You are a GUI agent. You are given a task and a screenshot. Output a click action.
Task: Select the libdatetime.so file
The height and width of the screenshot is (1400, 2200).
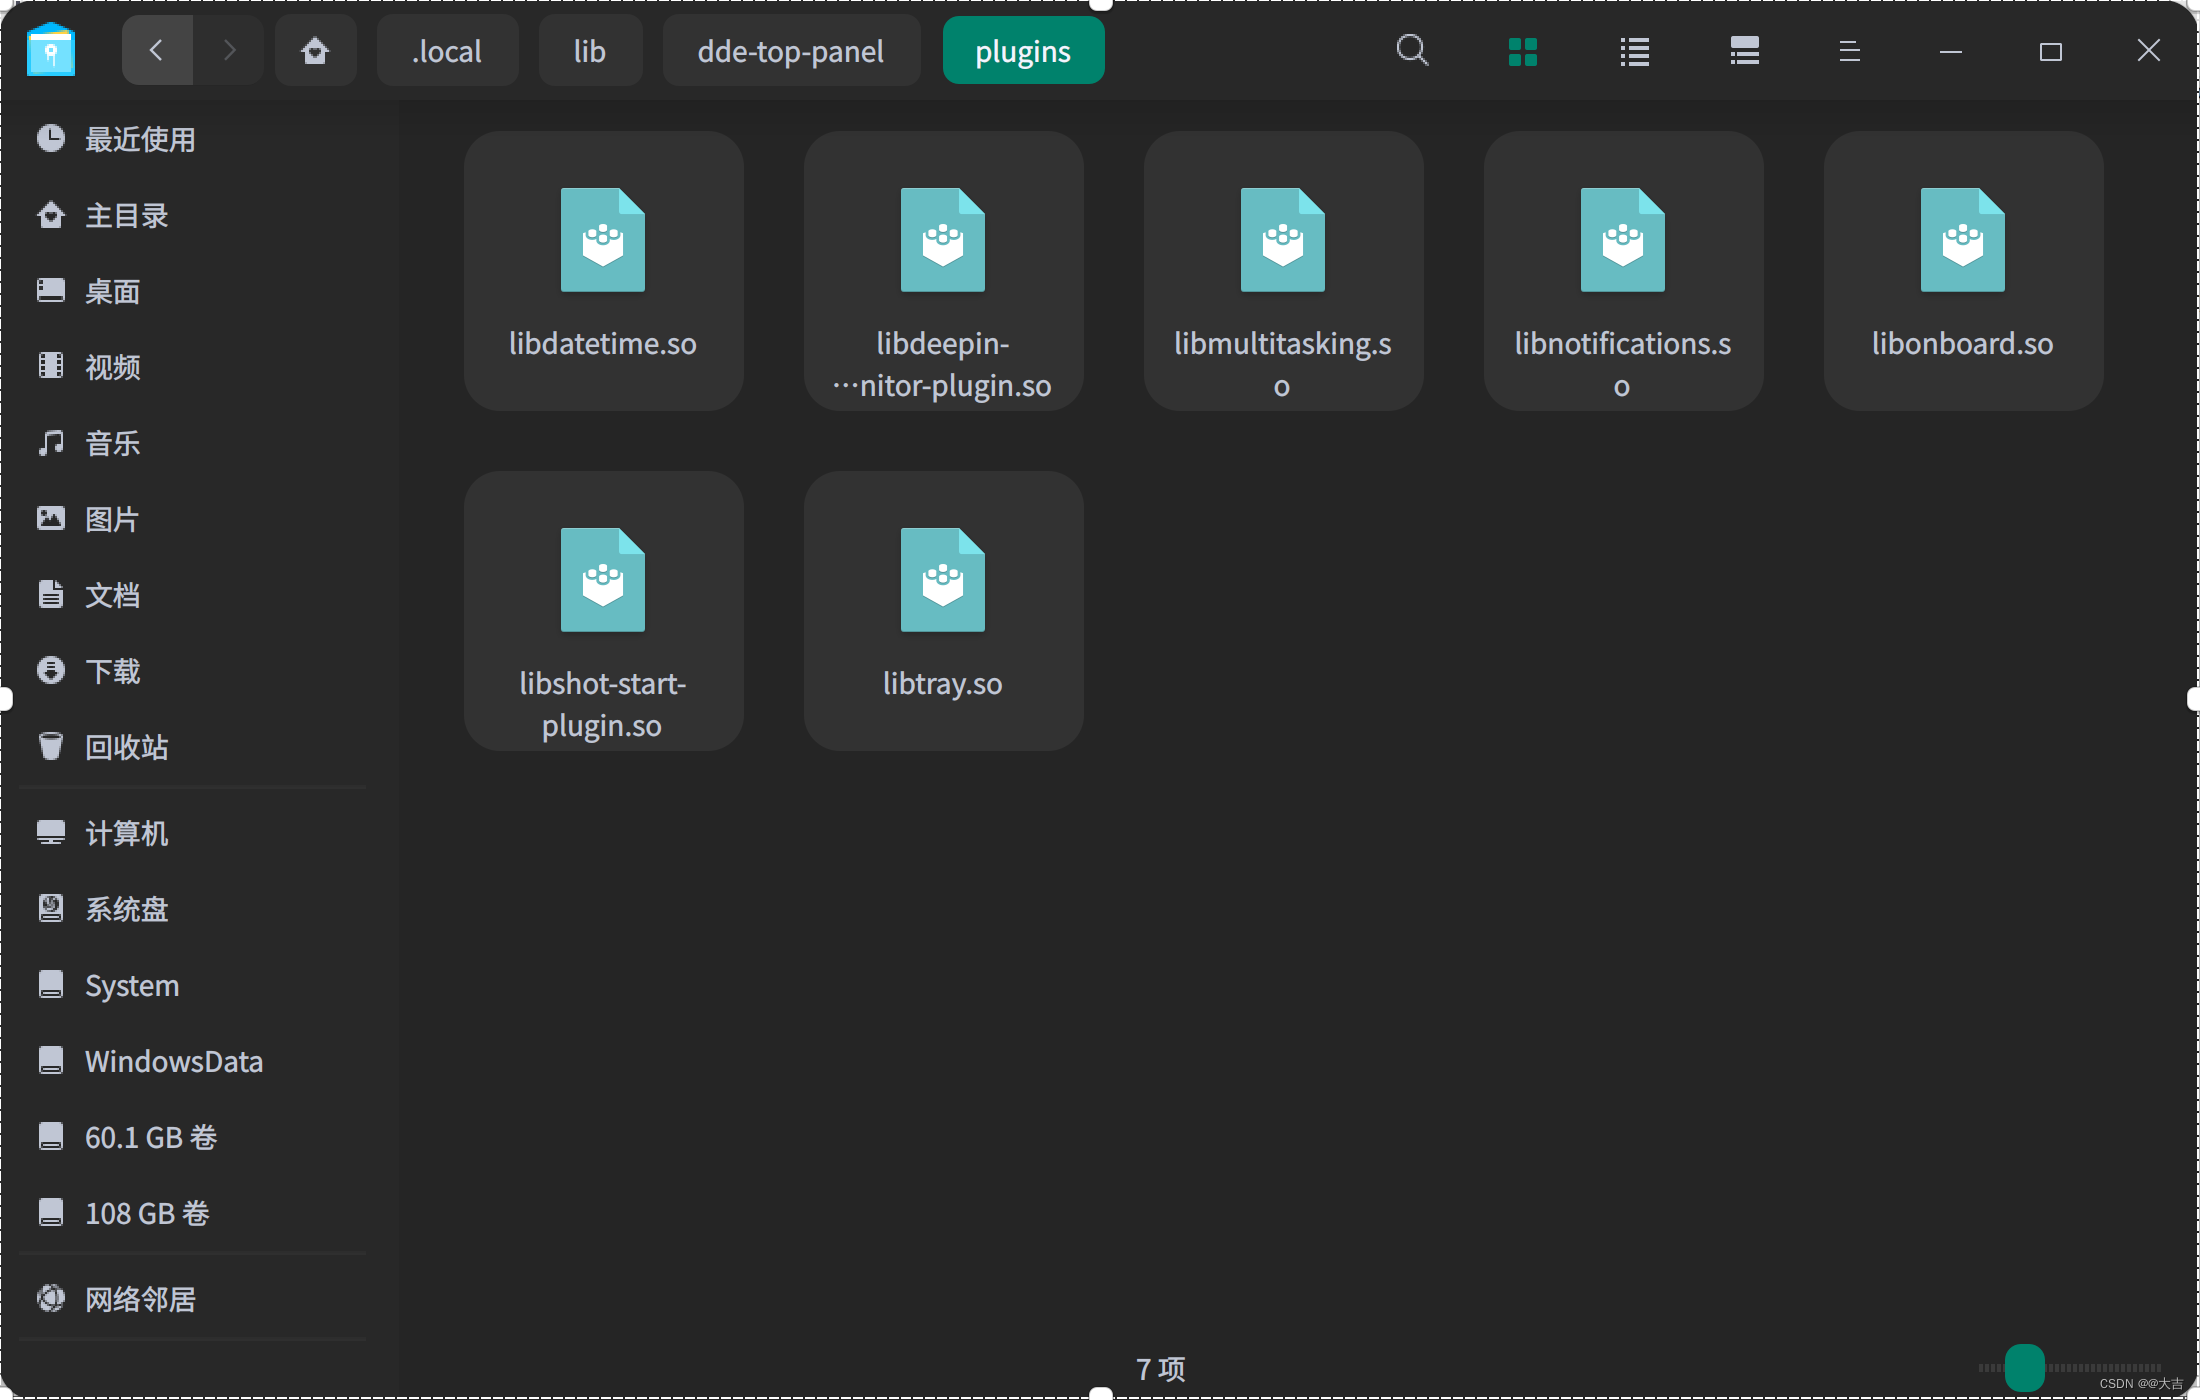603,270
